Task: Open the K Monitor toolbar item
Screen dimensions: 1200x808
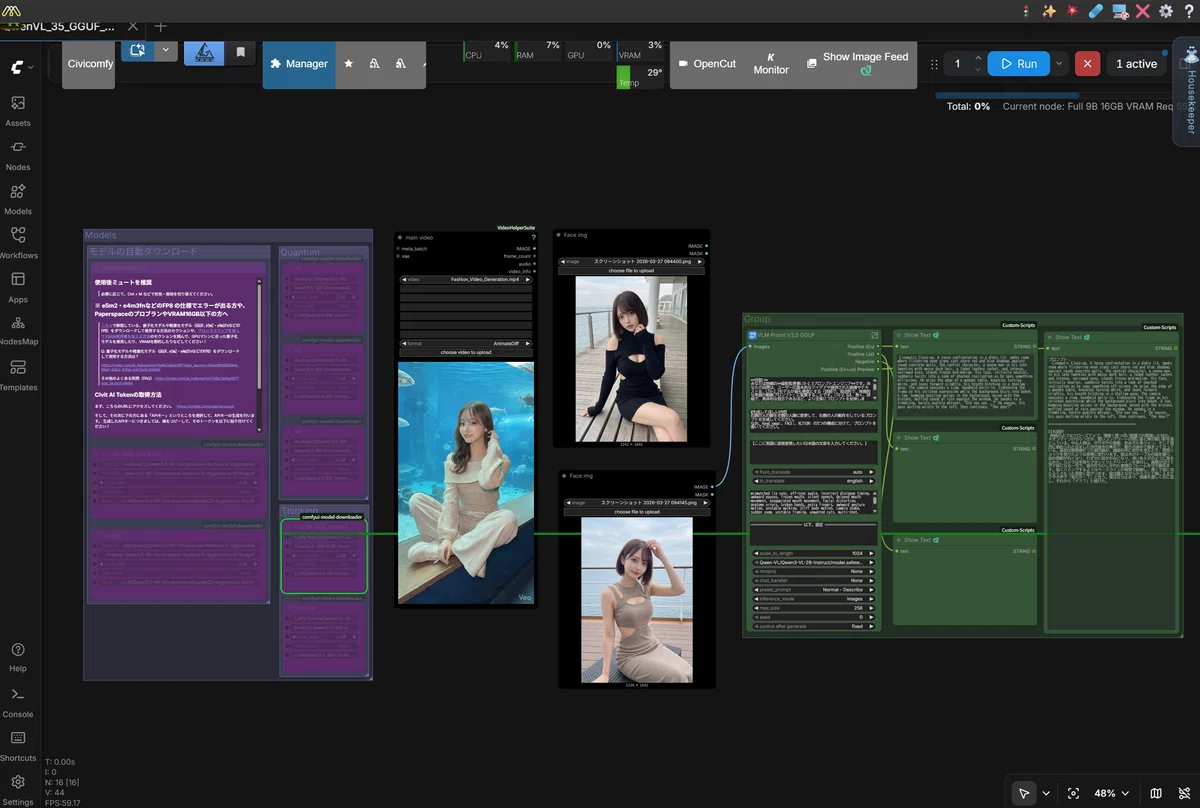Action: tap(771, 63)
